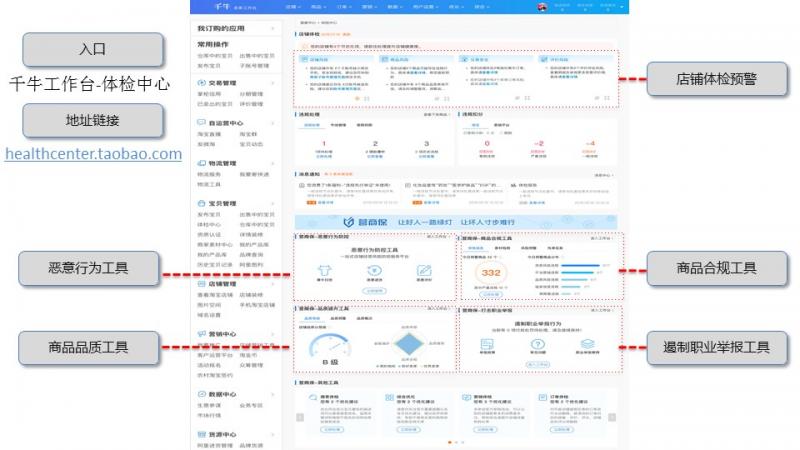Screen dimensions: 800x450
Task: Click the round middle icon in 恶意行为防控工具 panel
Action: (374, 270)
